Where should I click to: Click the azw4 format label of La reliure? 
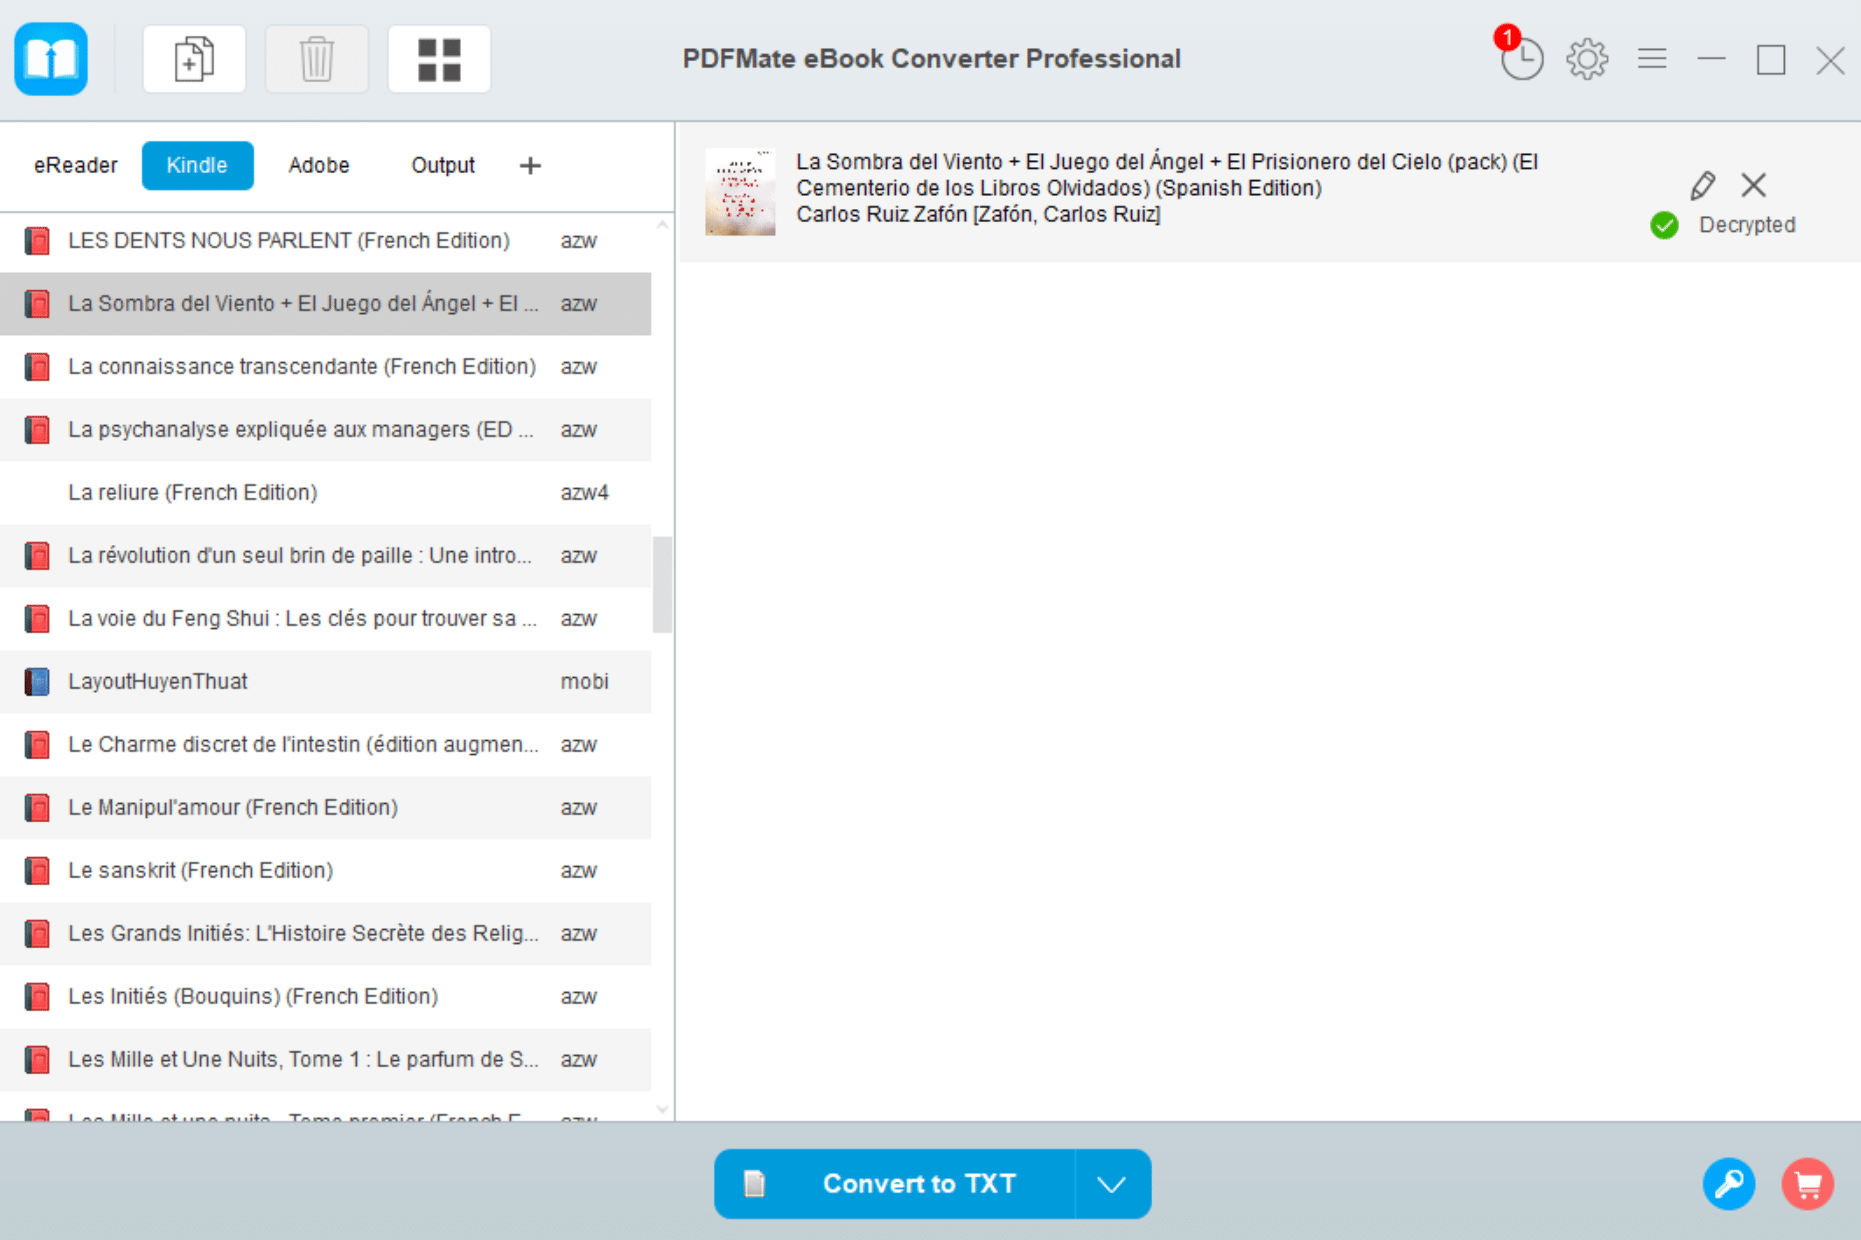point(584,493)
